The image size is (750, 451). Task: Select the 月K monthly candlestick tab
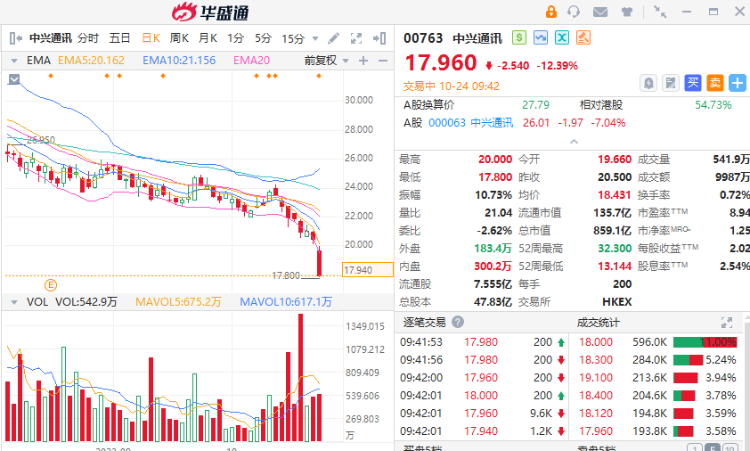click(208, 38)
